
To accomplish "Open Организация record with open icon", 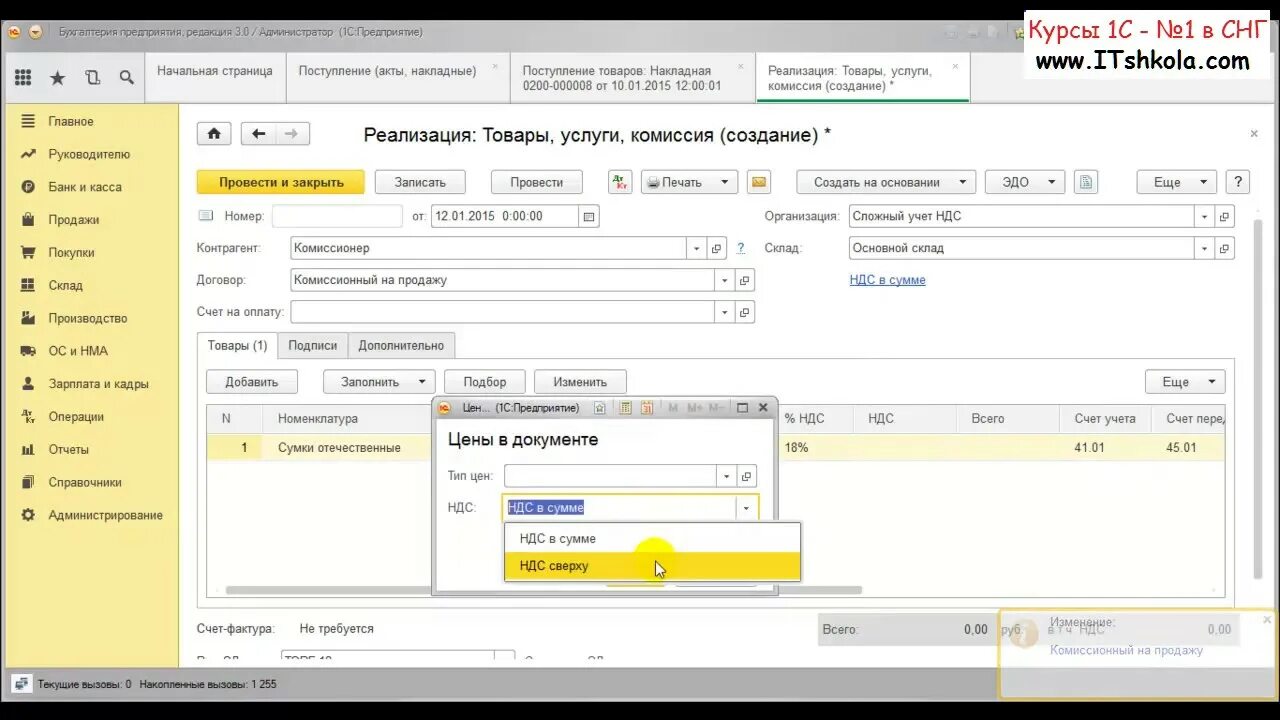I will pos(1225,216).
